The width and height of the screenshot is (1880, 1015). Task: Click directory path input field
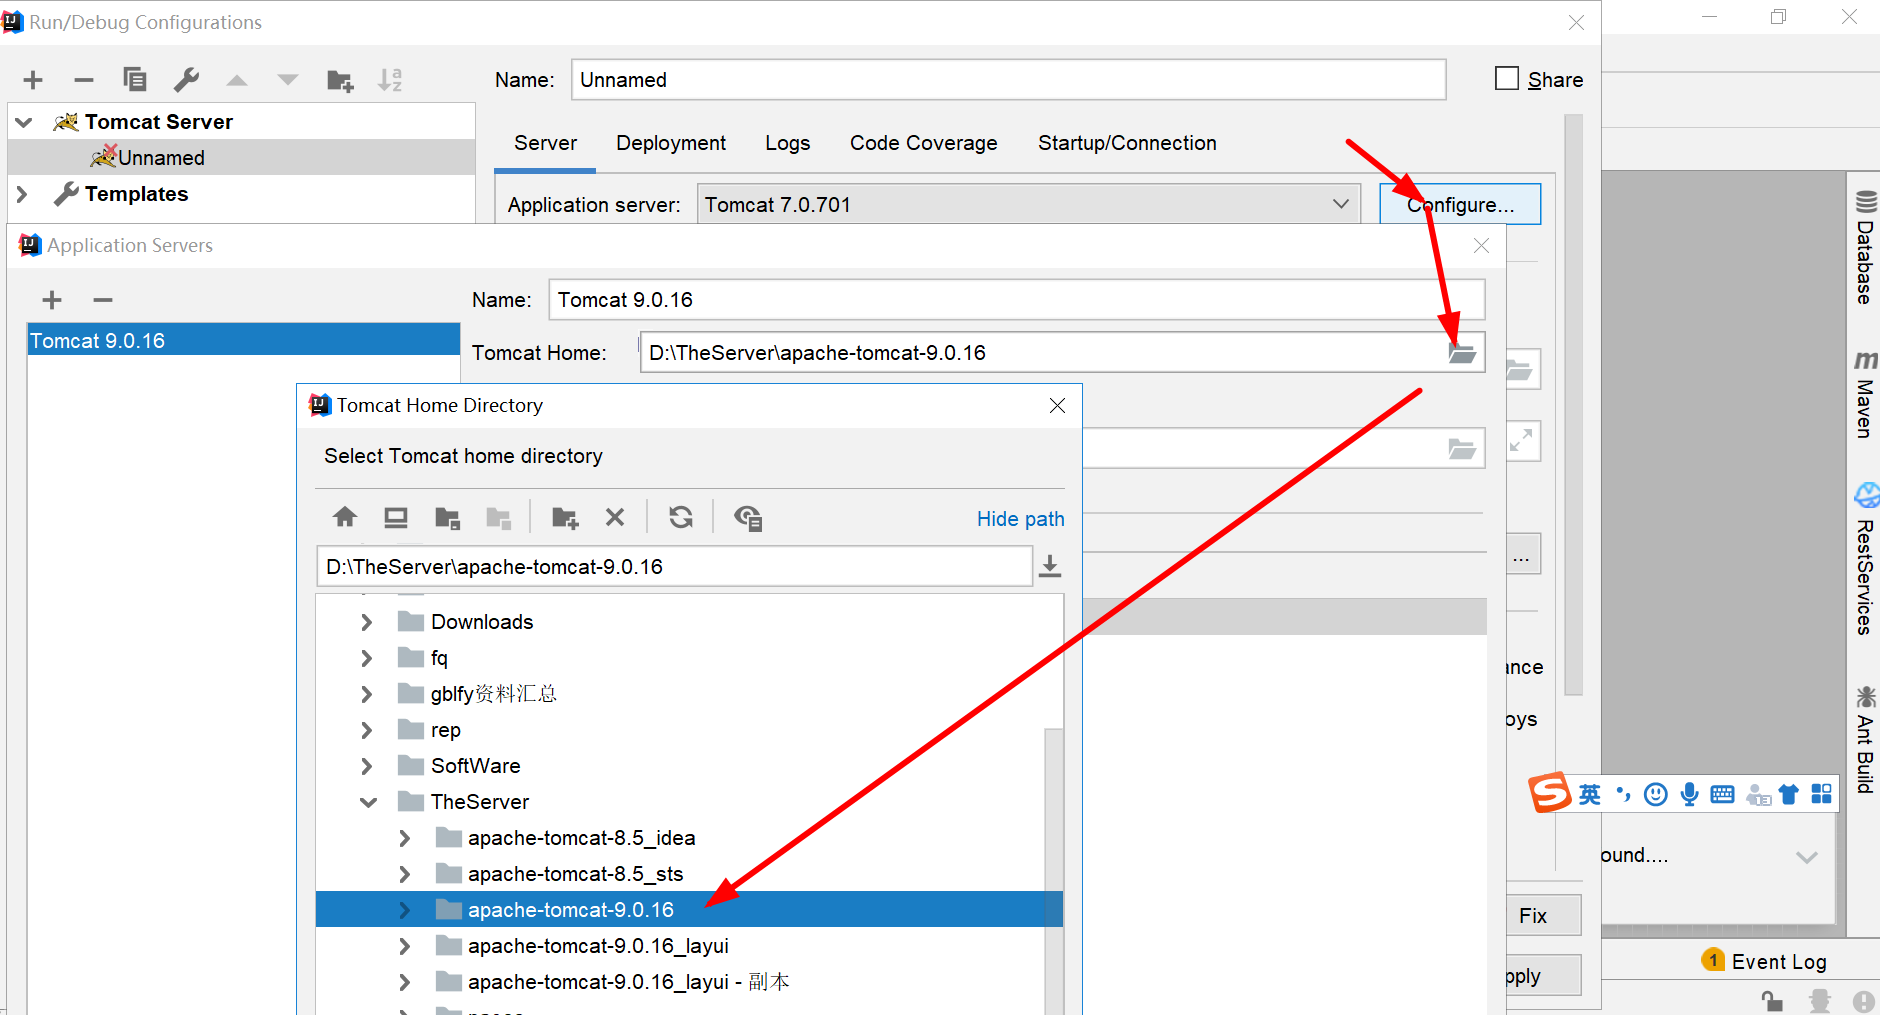point(674,566)
